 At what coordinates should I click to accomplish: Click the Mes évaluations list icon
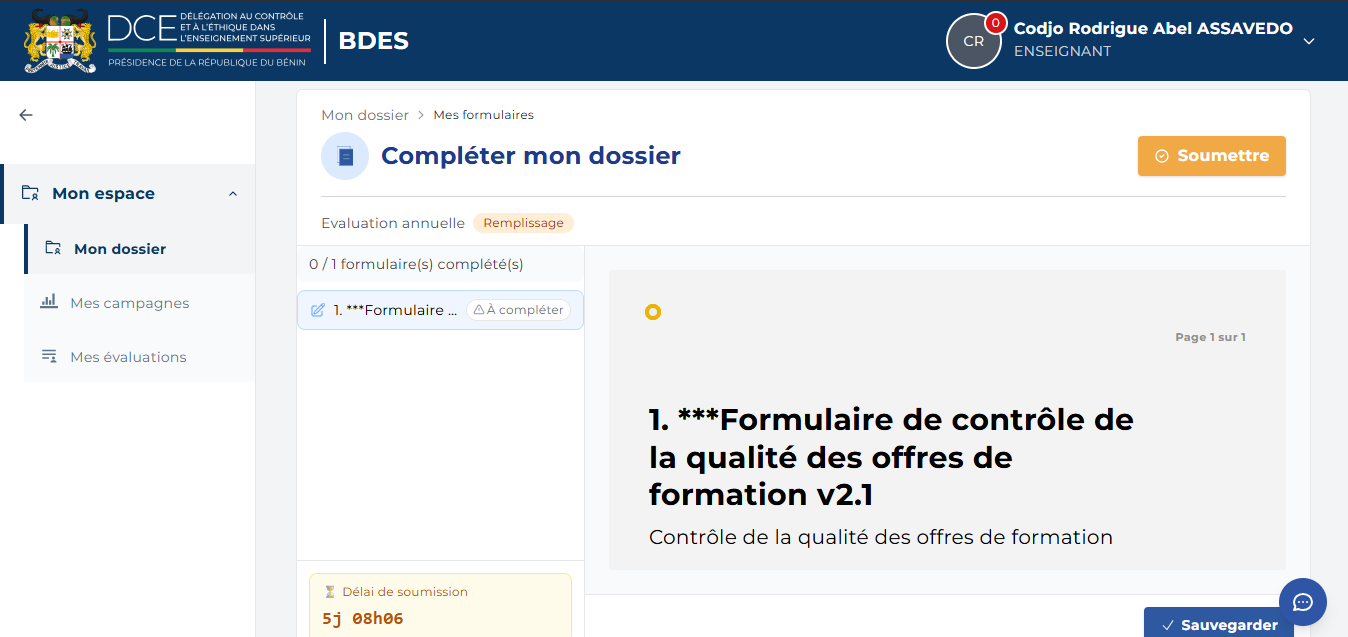49,356
